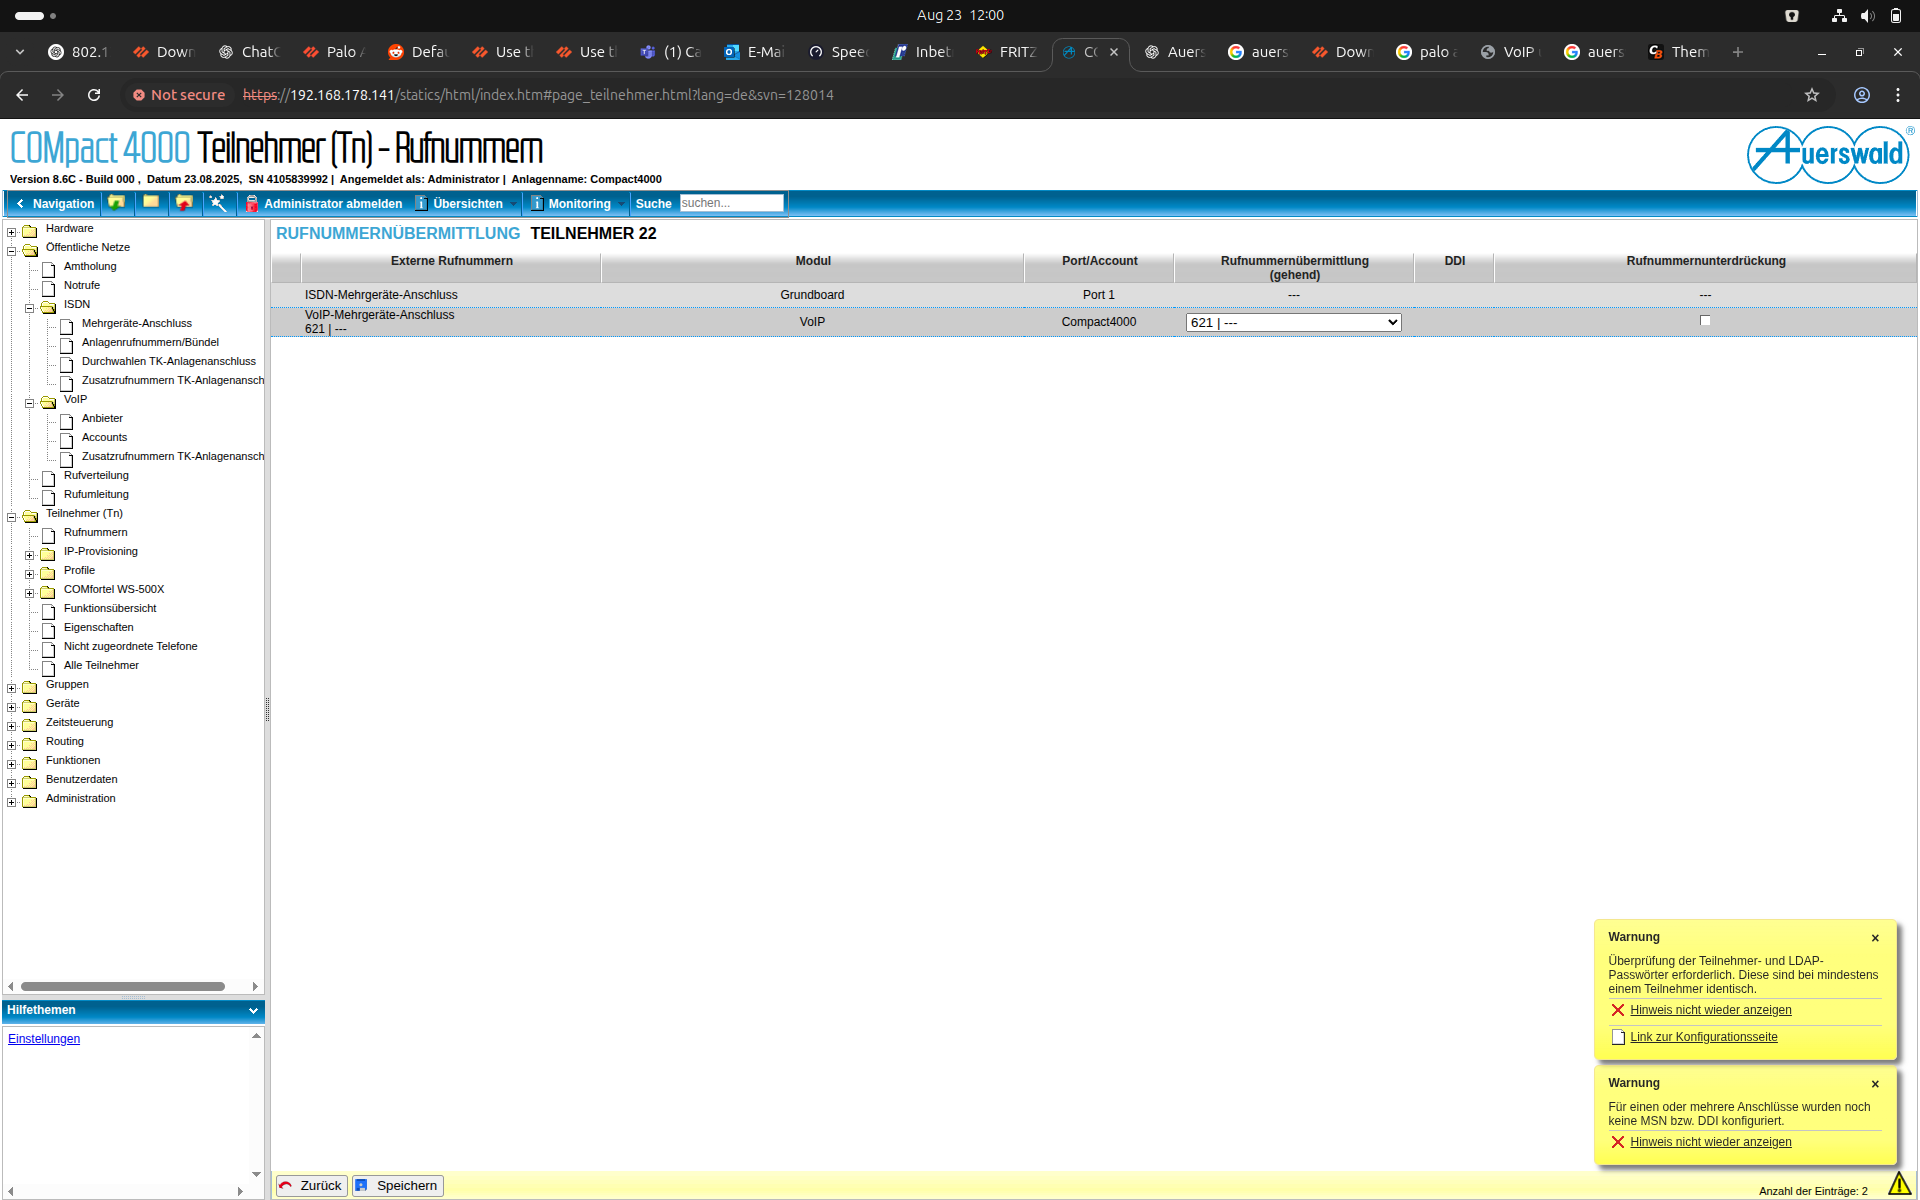Collapse the Teilnehmer (Tn) tree node
This screenshot has width=1920, height=1200.
12,517
